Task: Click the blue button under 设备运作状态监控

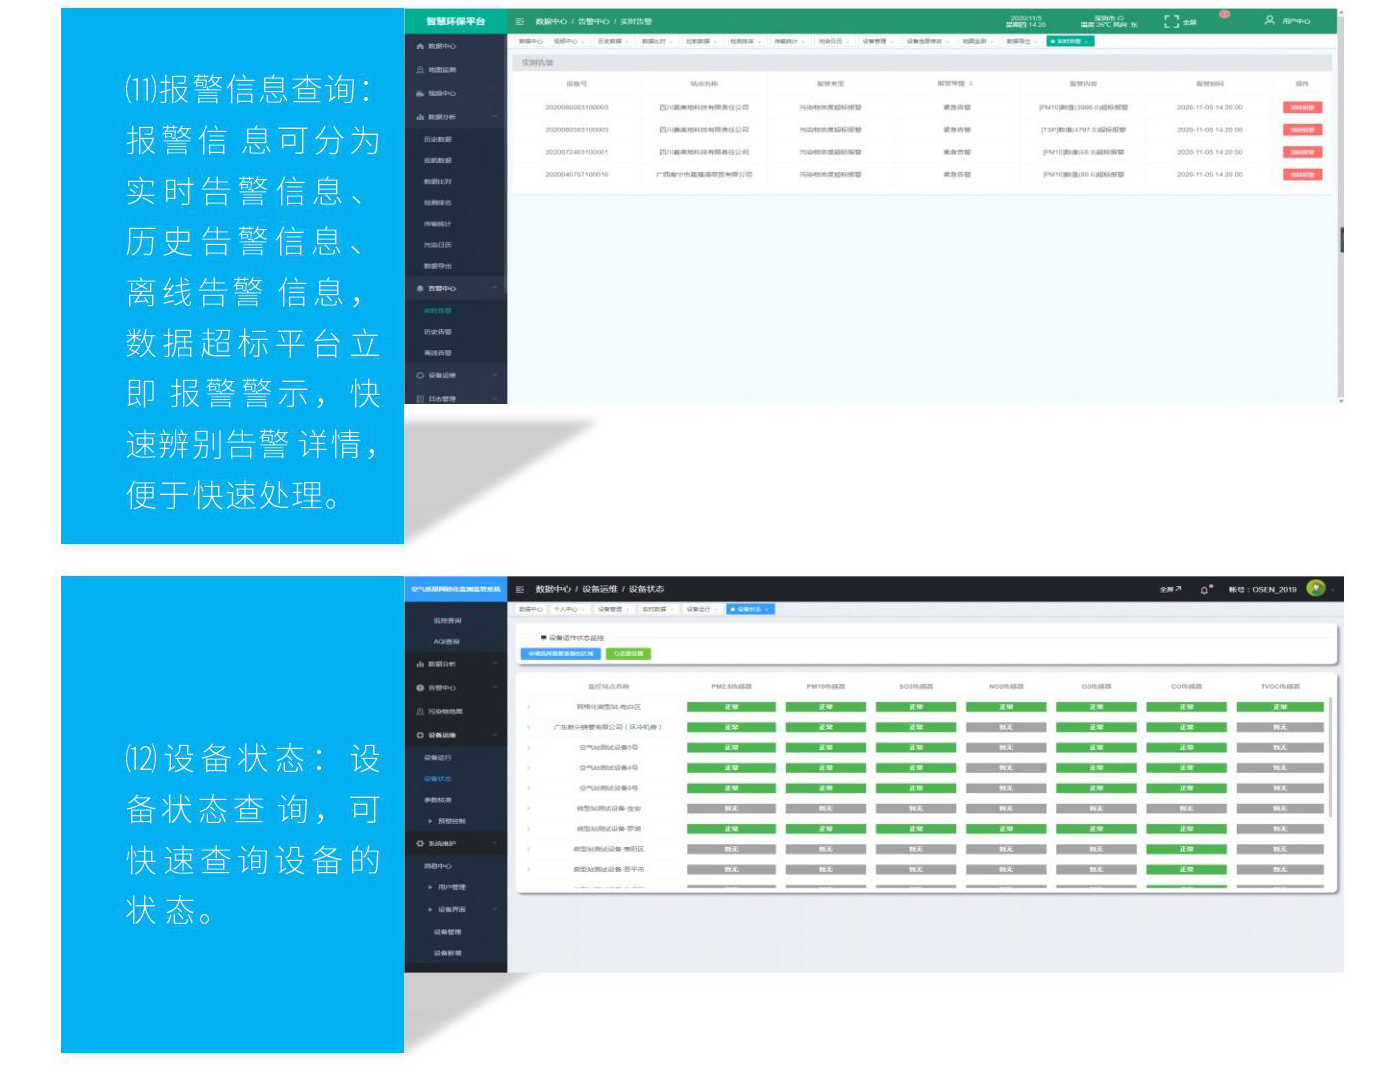Action: tap(560, 654)
